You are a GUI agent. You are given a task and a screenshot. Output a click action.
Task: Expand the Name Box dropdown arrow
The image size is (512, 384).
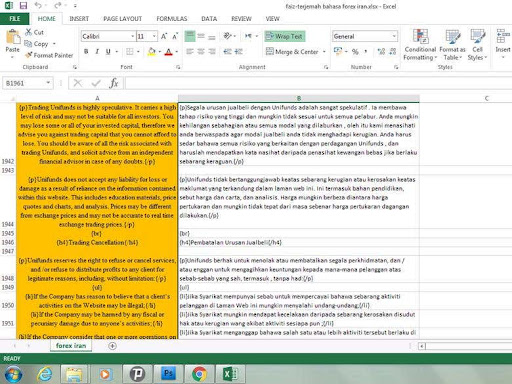click(48, 83)
